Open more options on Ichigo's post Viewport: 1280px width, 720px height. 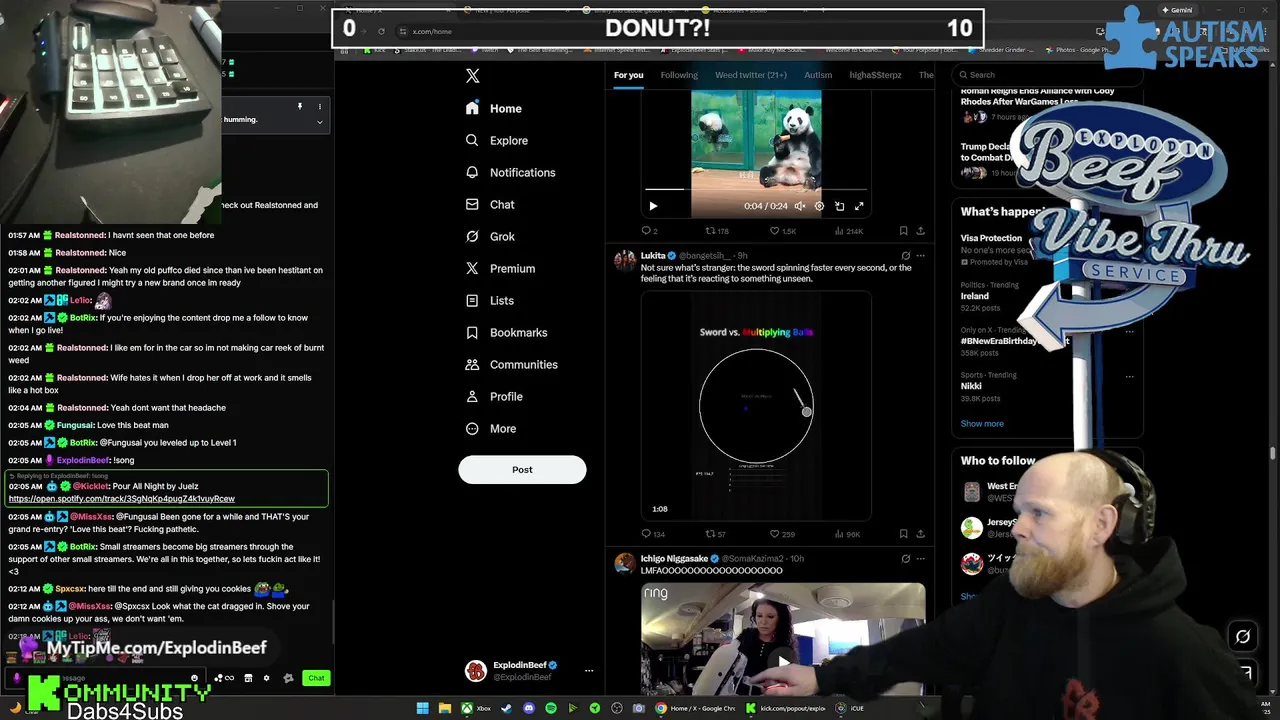point(920,559)
